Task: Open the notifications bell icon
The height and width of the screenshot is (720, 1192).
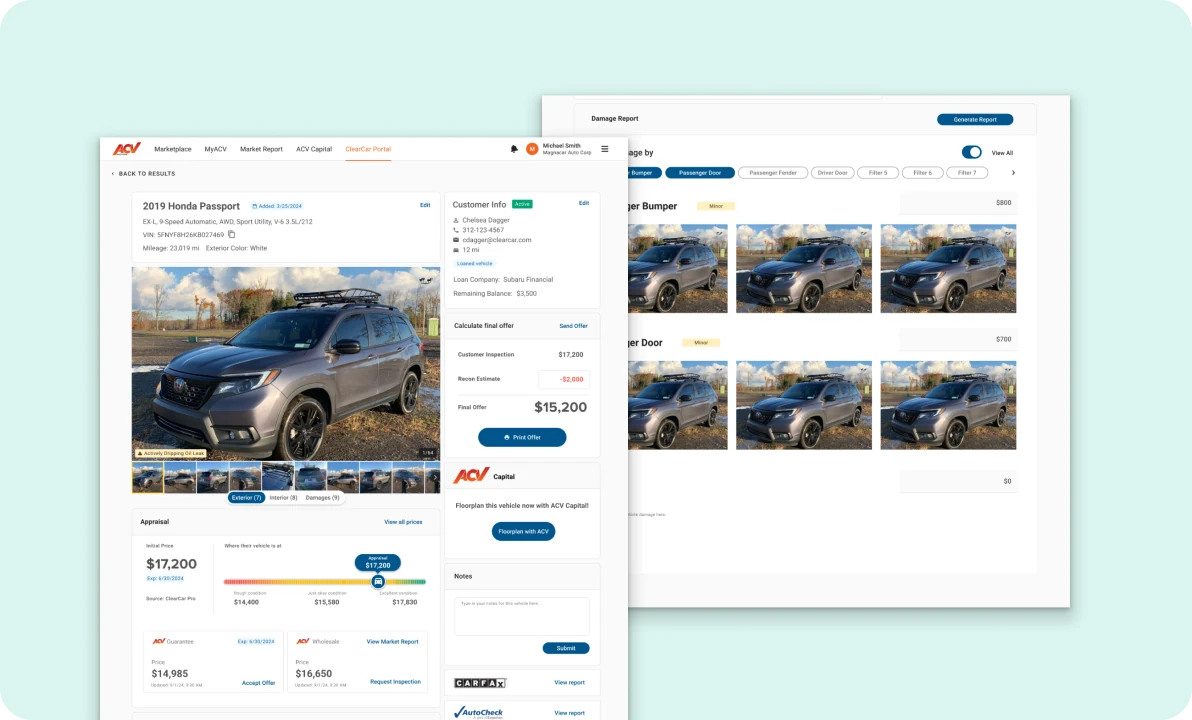Action: coord(514,149)
